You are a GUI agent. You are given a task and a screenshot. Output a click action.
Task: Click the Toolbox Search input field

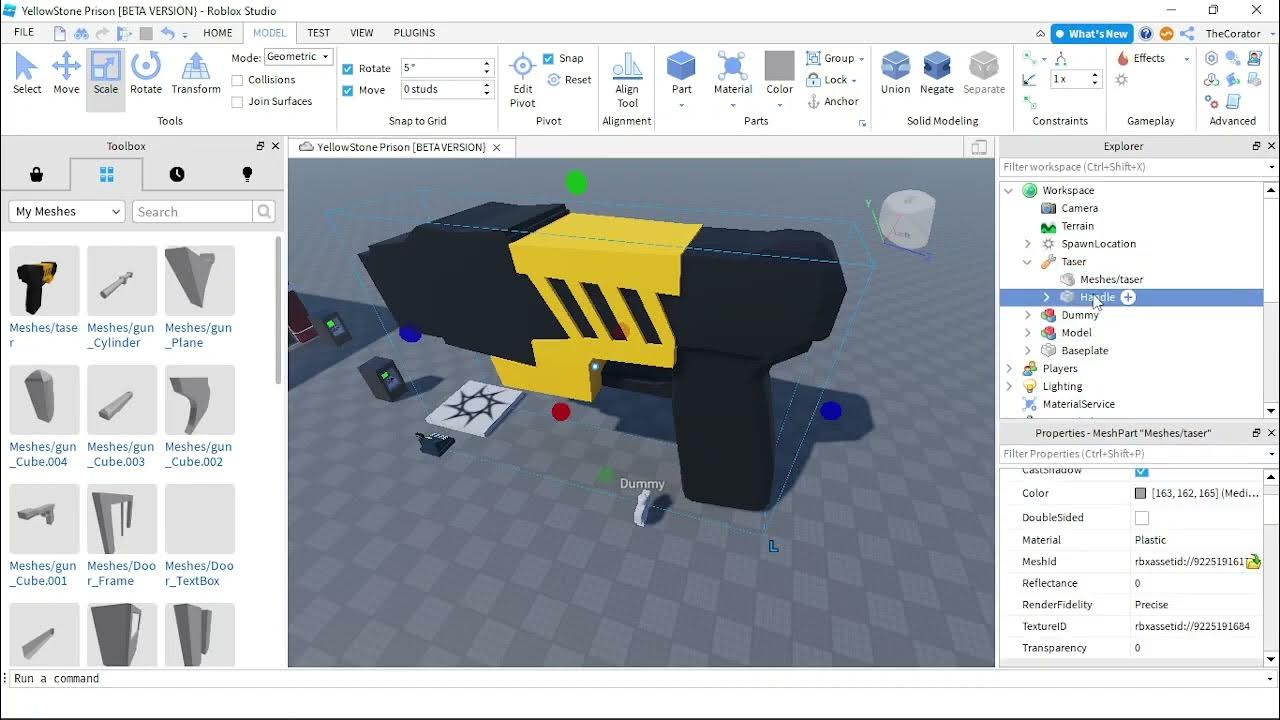pyautogui.click(x=193, y=211)
